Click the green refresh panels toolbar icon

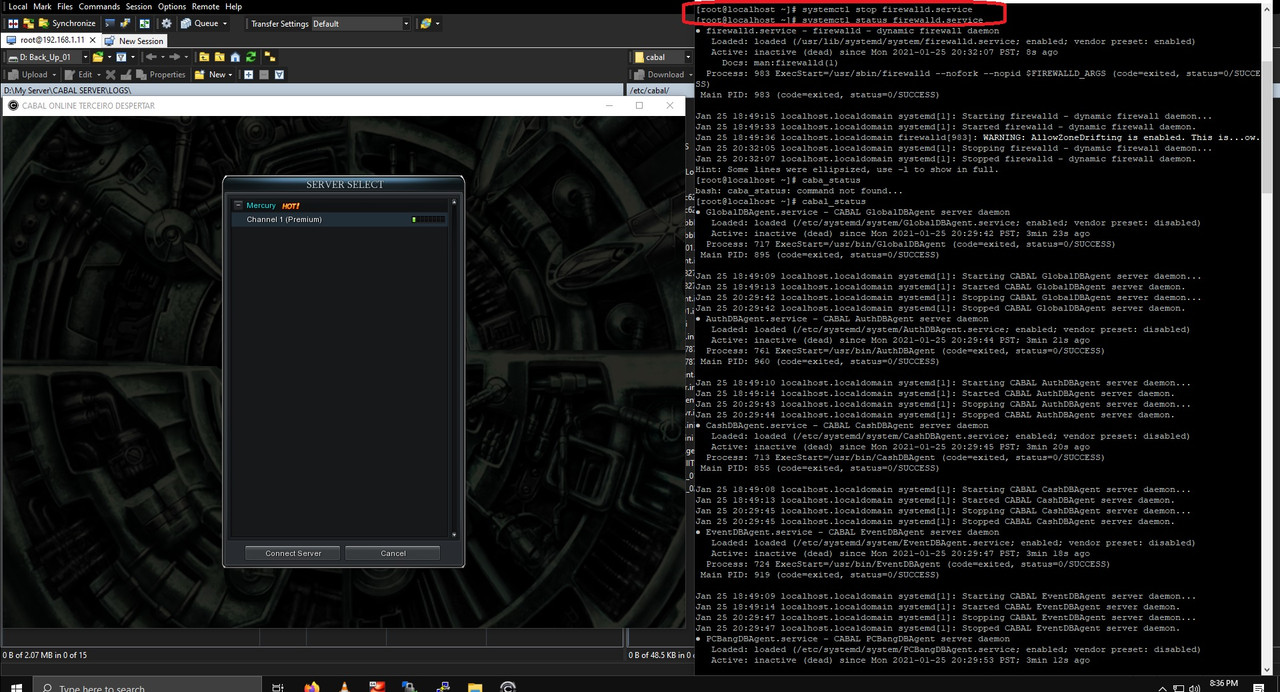pyautogui.click(x=145, y=23)
